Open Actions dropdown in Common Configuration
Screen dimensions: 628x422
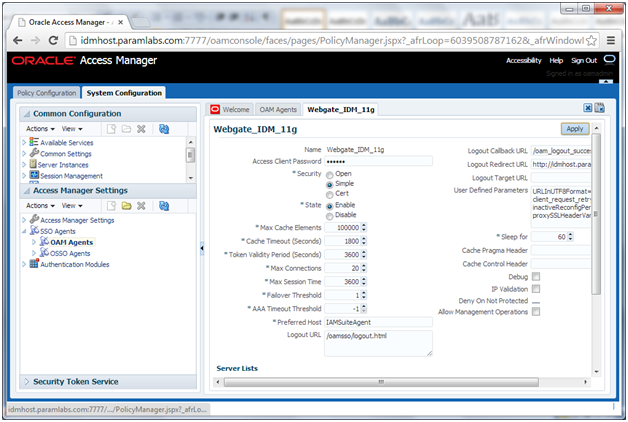[40, 129]
